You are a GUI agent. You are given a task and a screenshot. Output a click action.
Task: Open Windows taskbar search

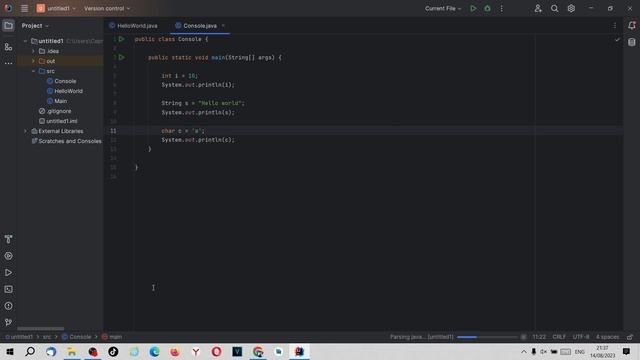[30, 351]
